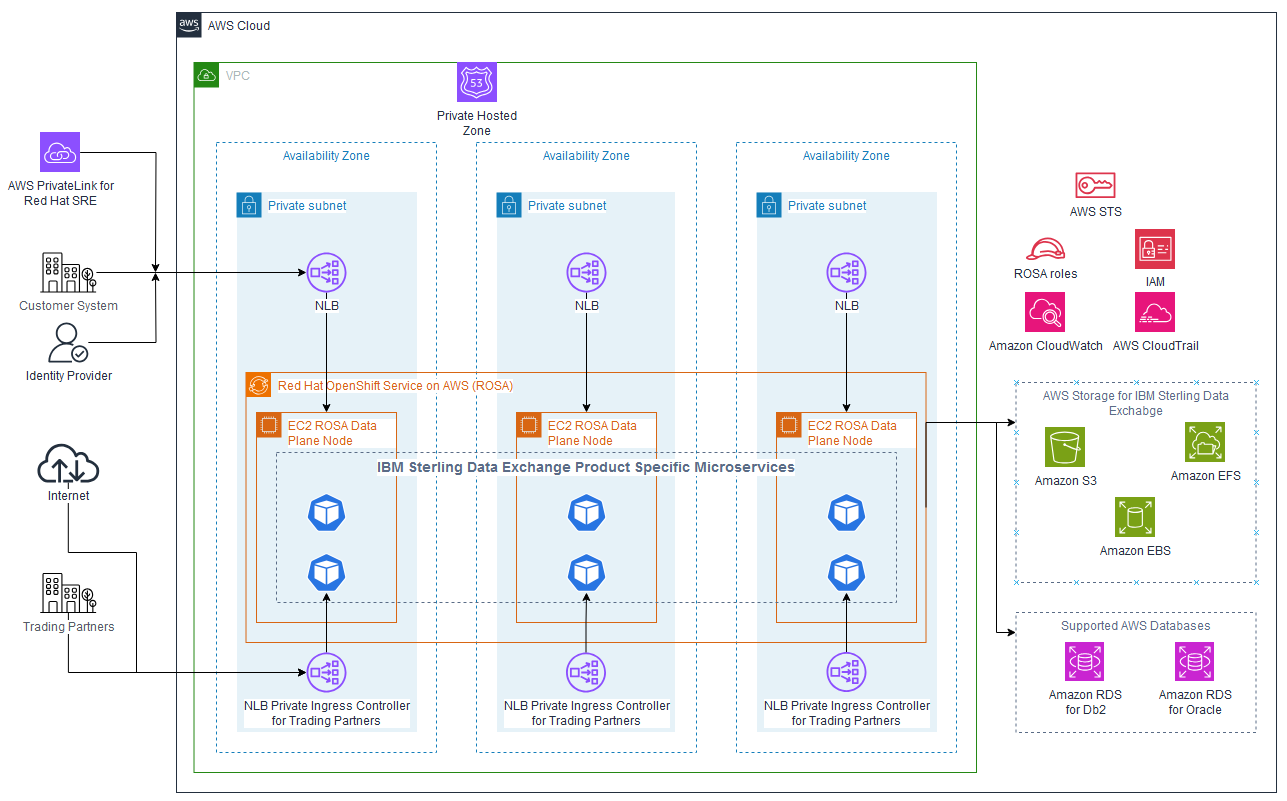1287x801 pixels.
Task: Select the AWS STS key icon
Action: pos(1095,185)
